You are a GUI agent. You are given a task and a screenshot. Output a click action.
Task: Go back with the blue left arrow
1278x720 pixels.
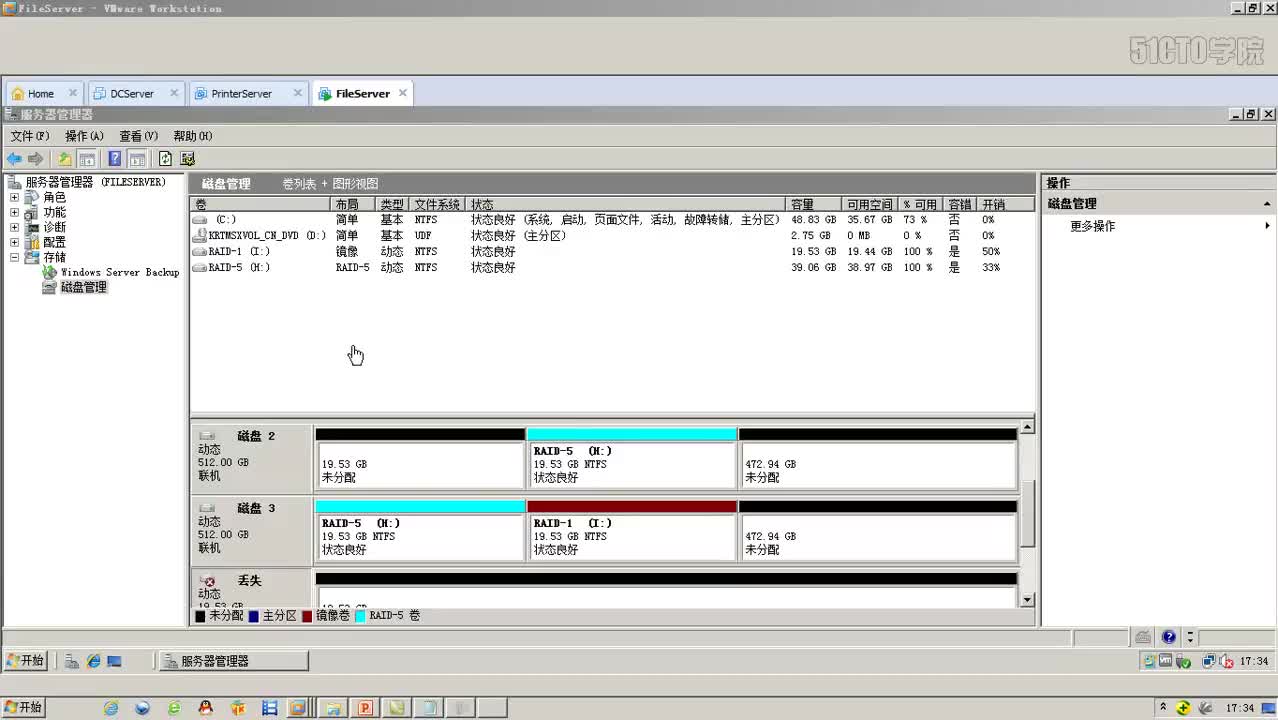[14, 159]
